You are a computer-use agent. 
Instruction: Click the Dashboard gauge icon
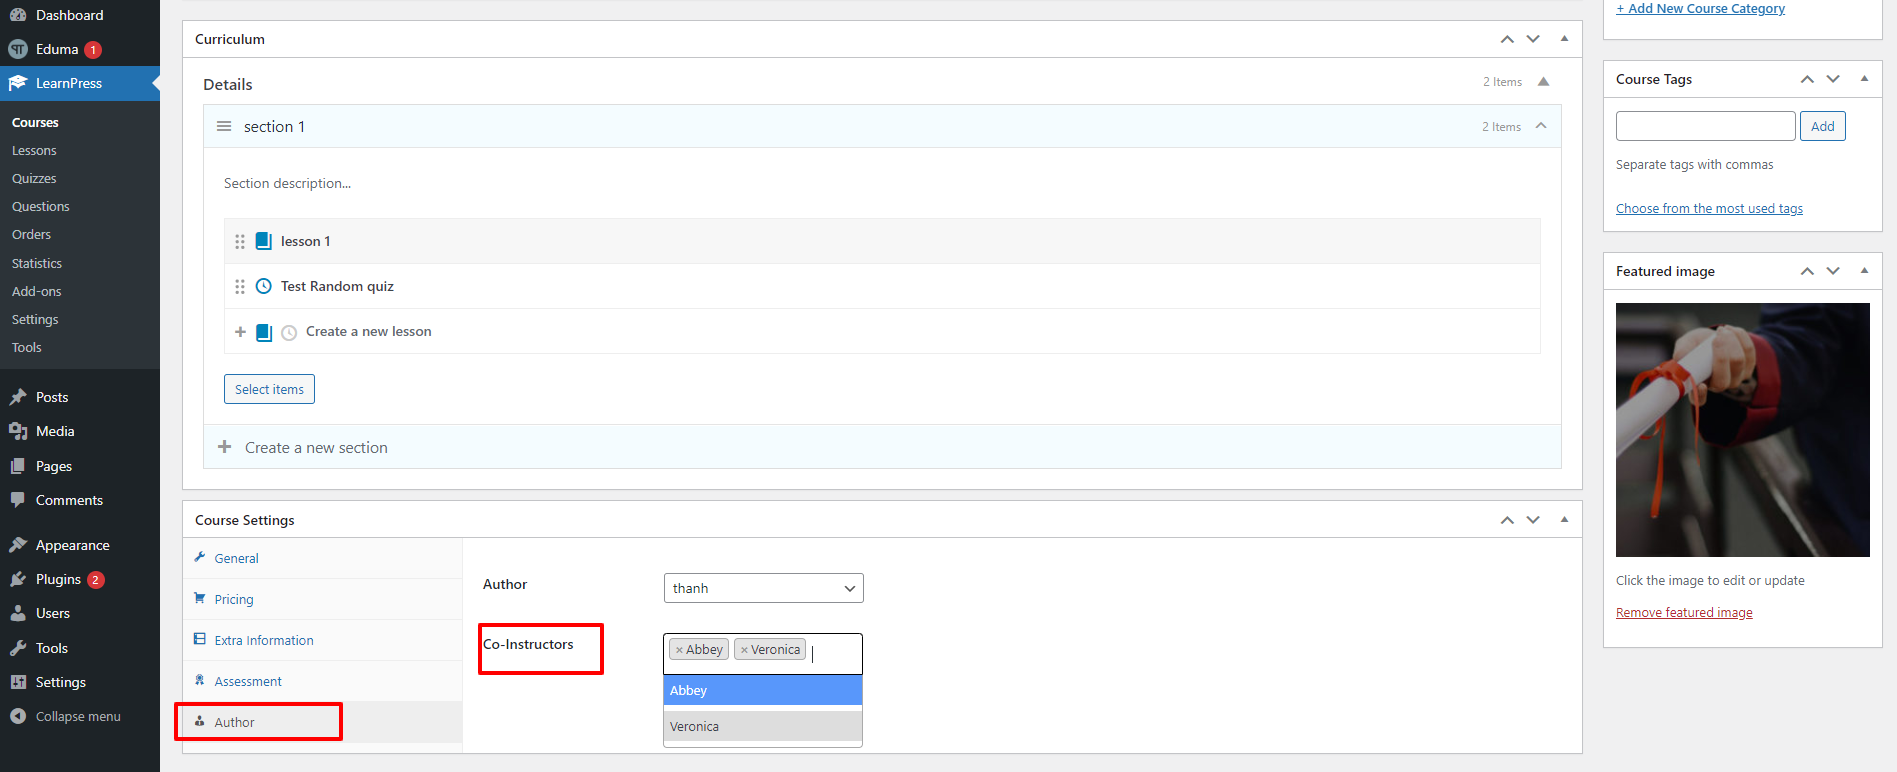(18, 15)
